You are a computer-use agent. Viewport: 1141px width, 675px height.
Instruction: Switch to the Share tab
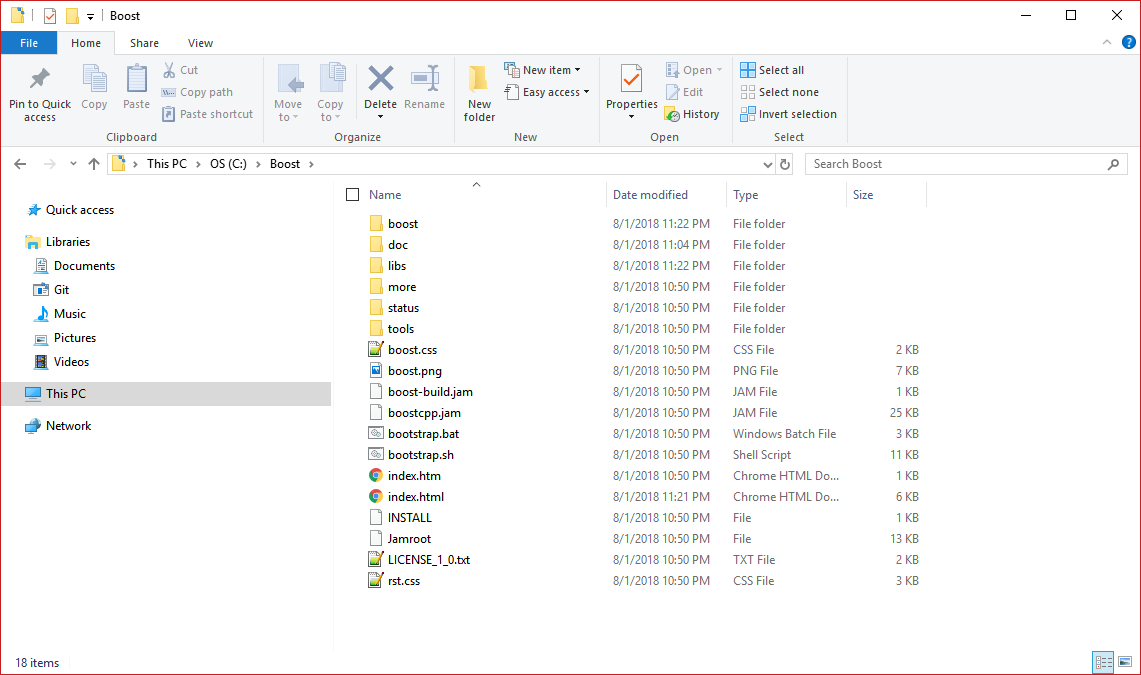pyautogui.click(x=144, y=43)
